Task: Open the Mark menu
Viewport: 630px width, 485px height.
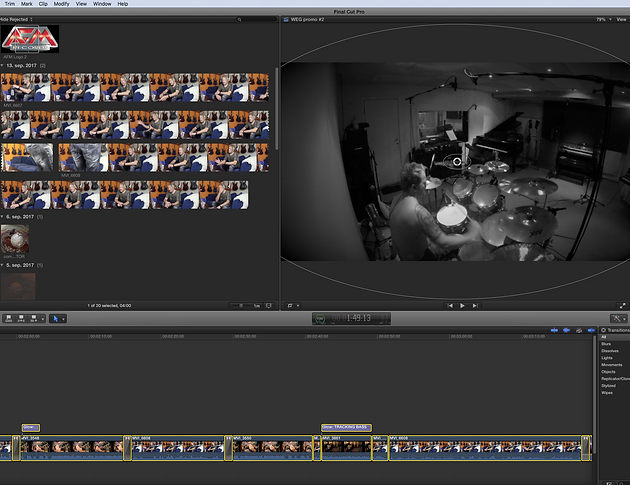Action: click(27, 4)
